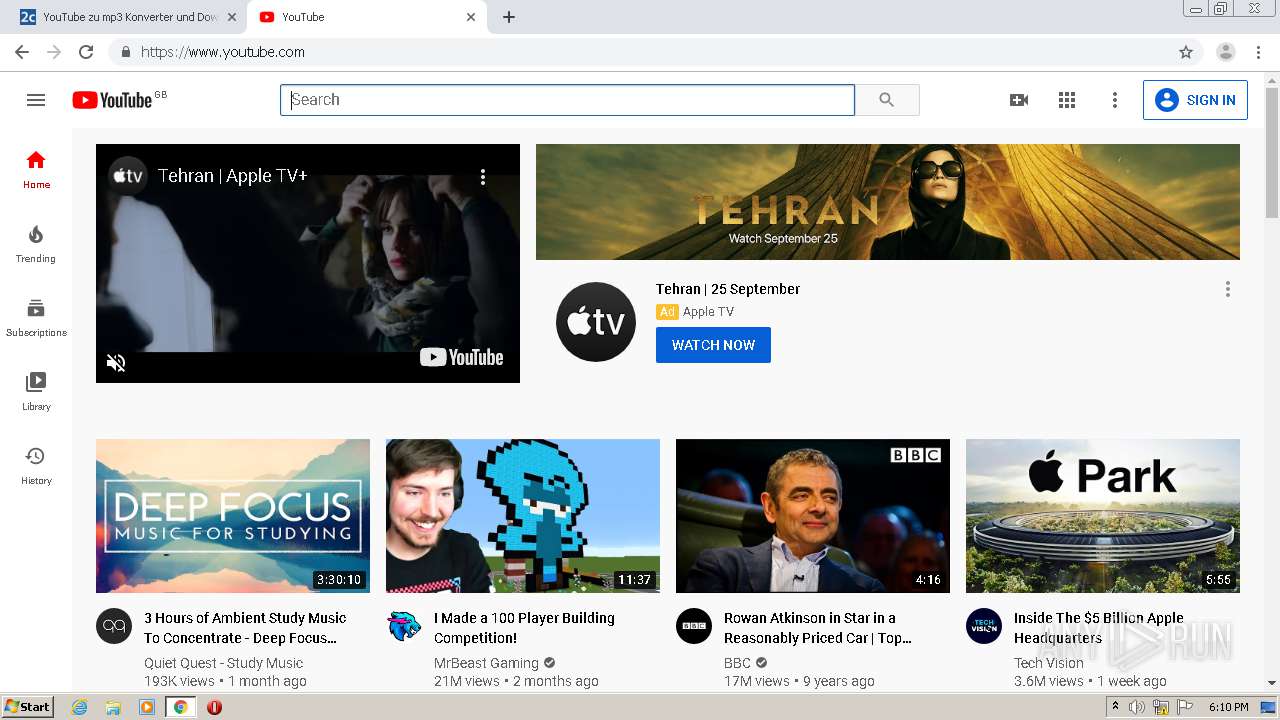Open Library in sidebar
Viewport: 1280px width, 720px height.
pyautogui.click(x=36, y=392)
